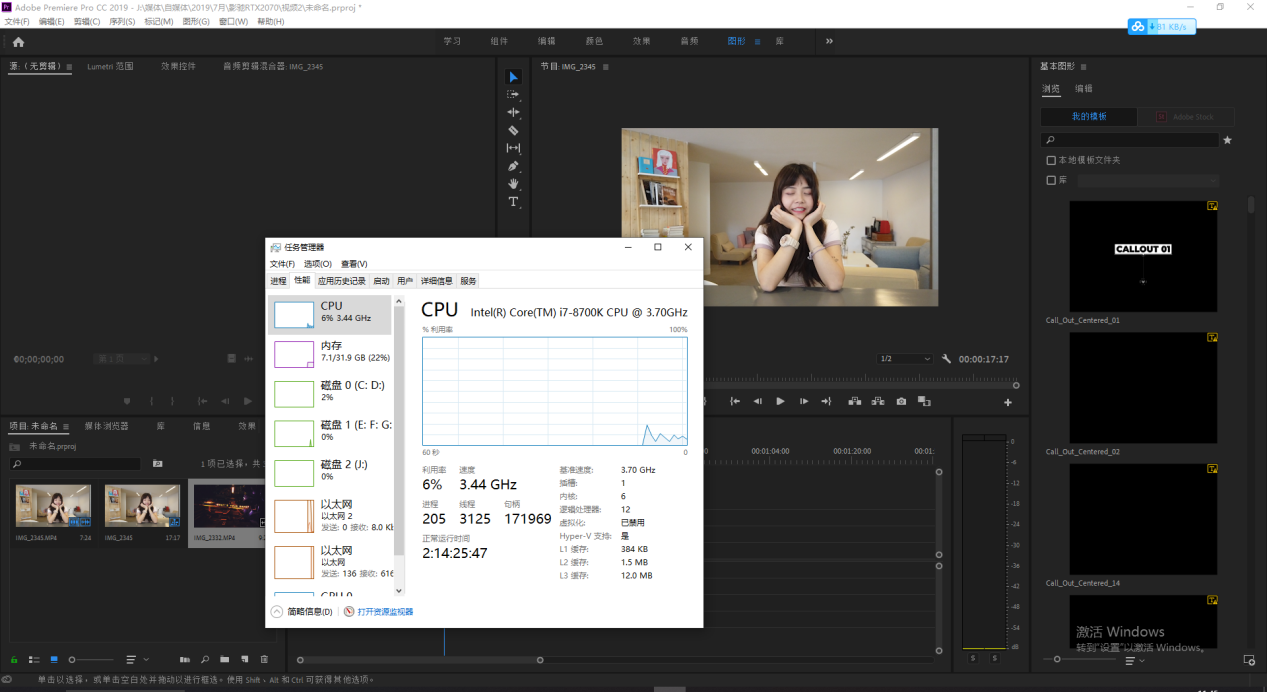Click the New Item icon in Project panel
The width and height of the screenshot is (1267, 692).
[x=244, y=660]
